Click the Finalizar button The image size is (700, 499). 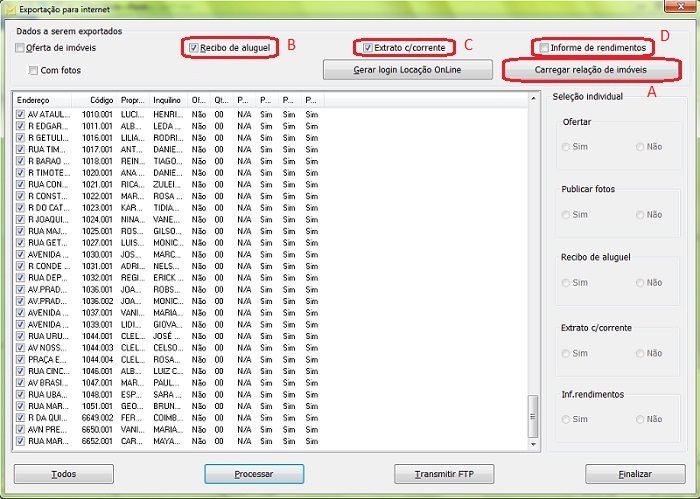[634, 473]
